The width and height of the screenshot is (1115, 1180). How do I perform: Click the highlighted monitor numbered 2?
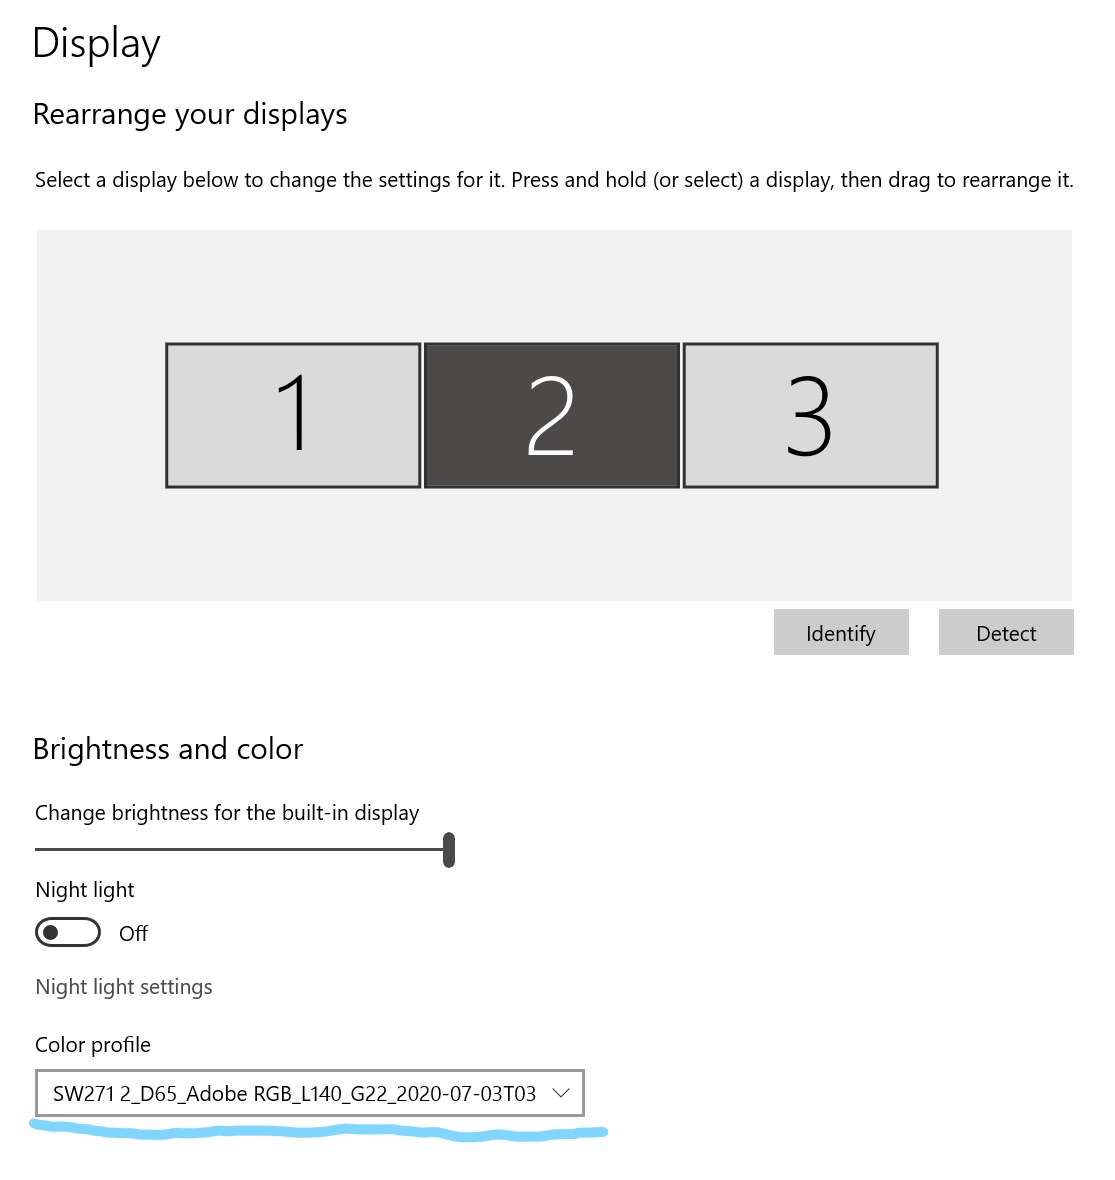click(551, 414)
